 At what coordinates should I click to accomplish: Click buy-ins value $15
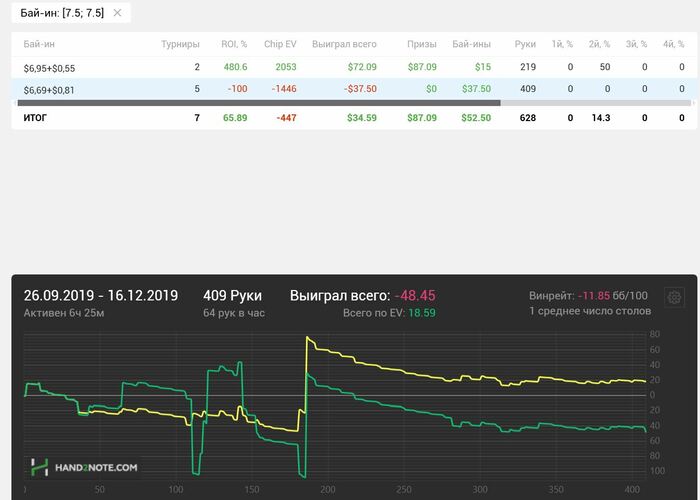(x=483, y=67)
